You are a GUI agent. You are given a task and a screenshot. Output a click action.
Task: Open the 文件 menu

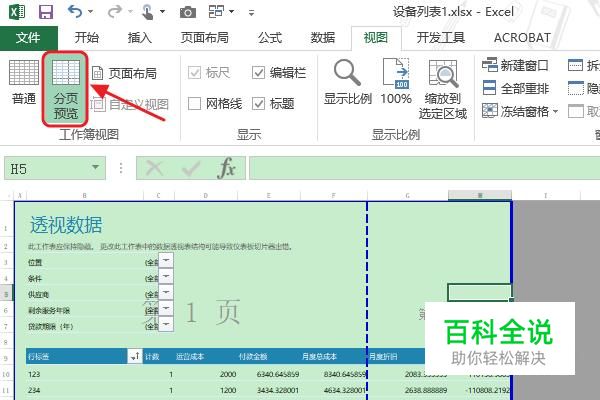[x=29, y=38]
